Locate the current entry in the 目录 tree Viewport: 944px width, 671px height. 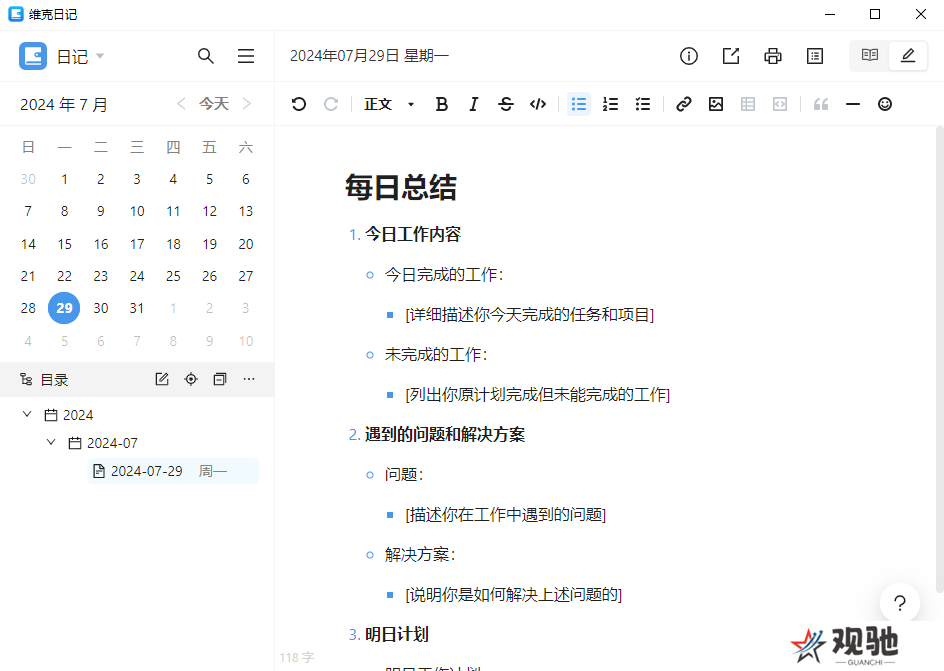click(x=191, y=379)
